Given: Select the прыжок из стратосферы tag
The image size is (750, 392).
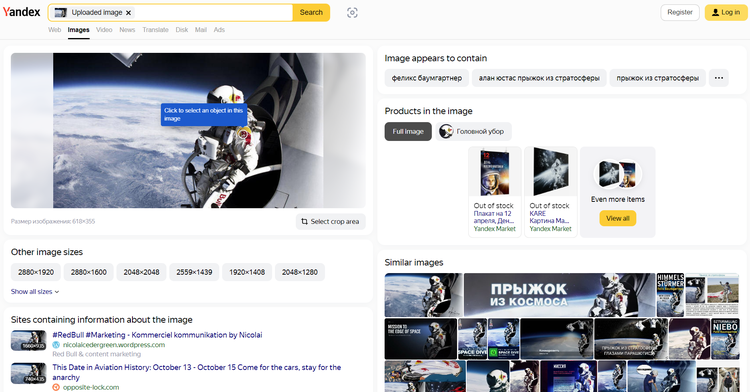Looking at the screenshot, I should click(657, 78).
